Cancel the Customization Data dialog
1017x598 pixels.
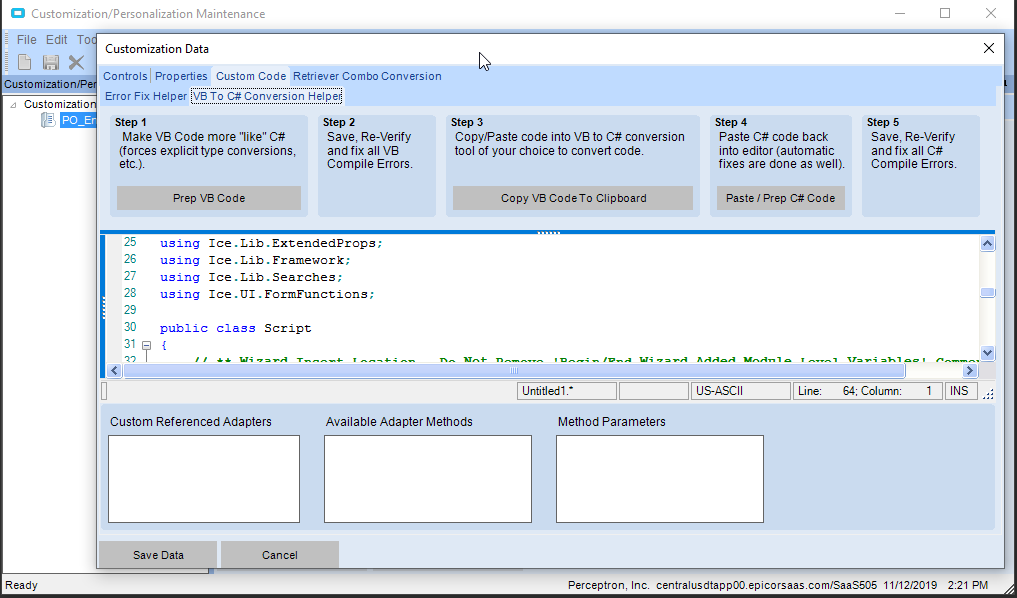pyautogui.click(x=280, y=555)
